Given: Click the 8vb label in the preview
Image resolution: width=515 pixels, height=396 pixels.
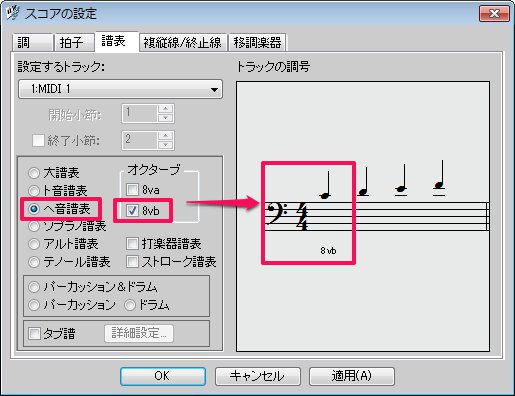Looking at the screenshot, I should 328,251.
